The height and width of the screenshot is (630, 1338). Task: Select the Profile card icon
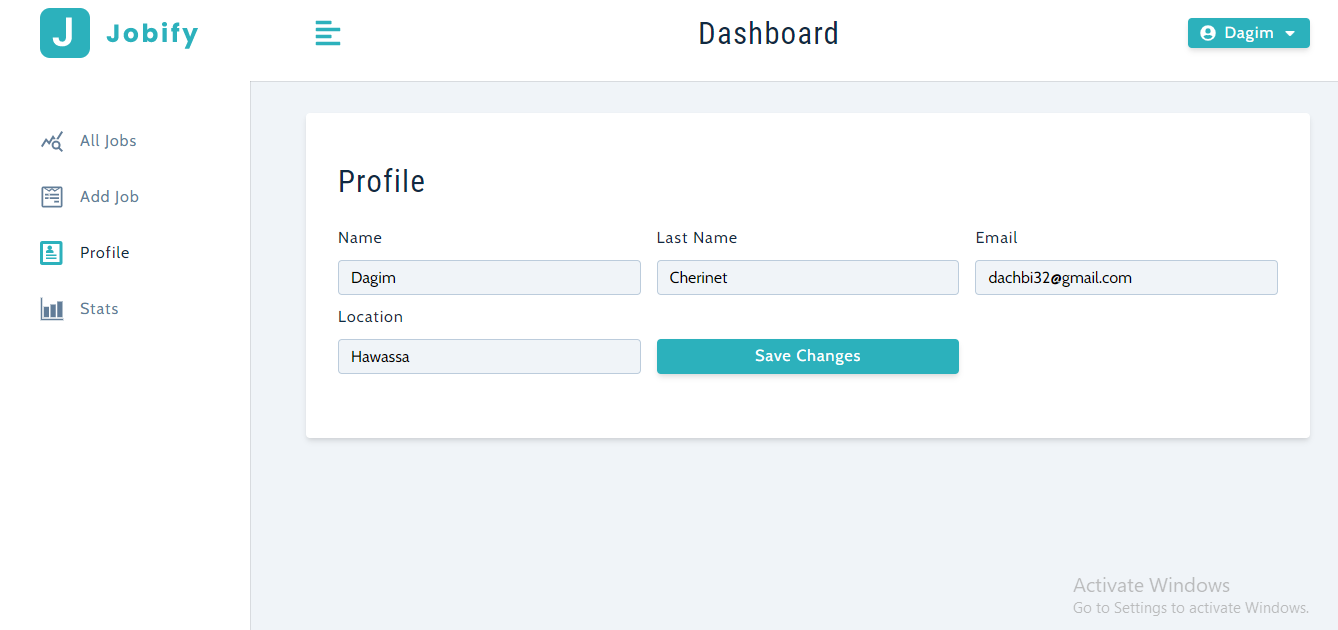(x=51, y=252)
